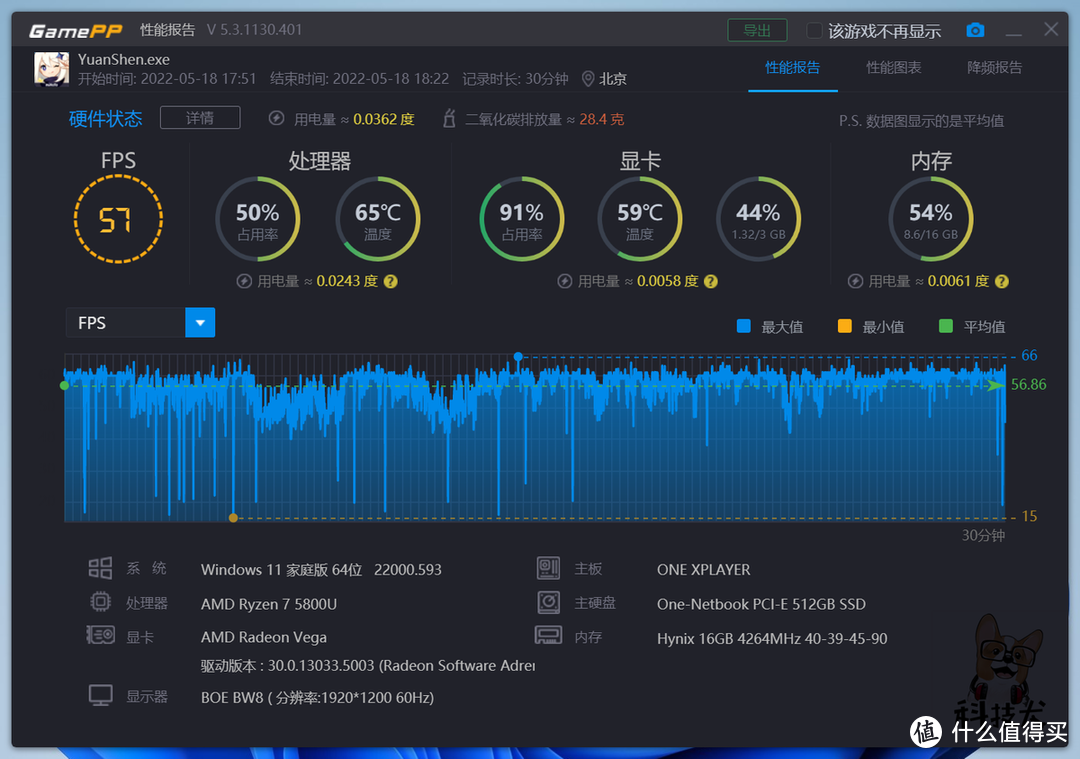The width and height of the screenshot is (1080, 759).
Task: Open the 性能图表 tab
Action: (x=893, y=67)
